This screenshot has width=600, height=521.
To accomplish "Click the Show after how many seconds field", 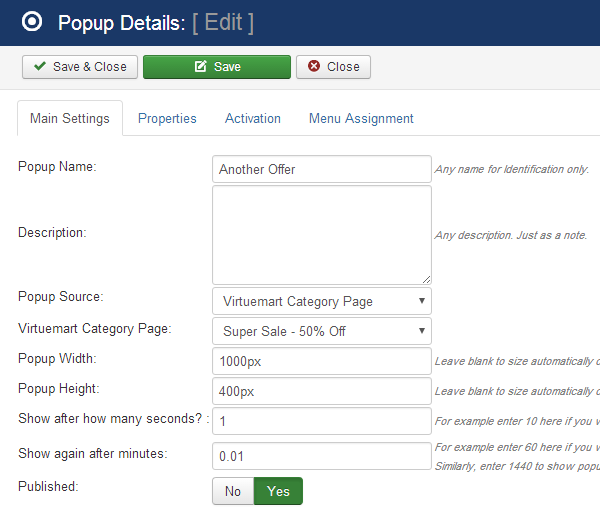I will click(x=321, y=421).
